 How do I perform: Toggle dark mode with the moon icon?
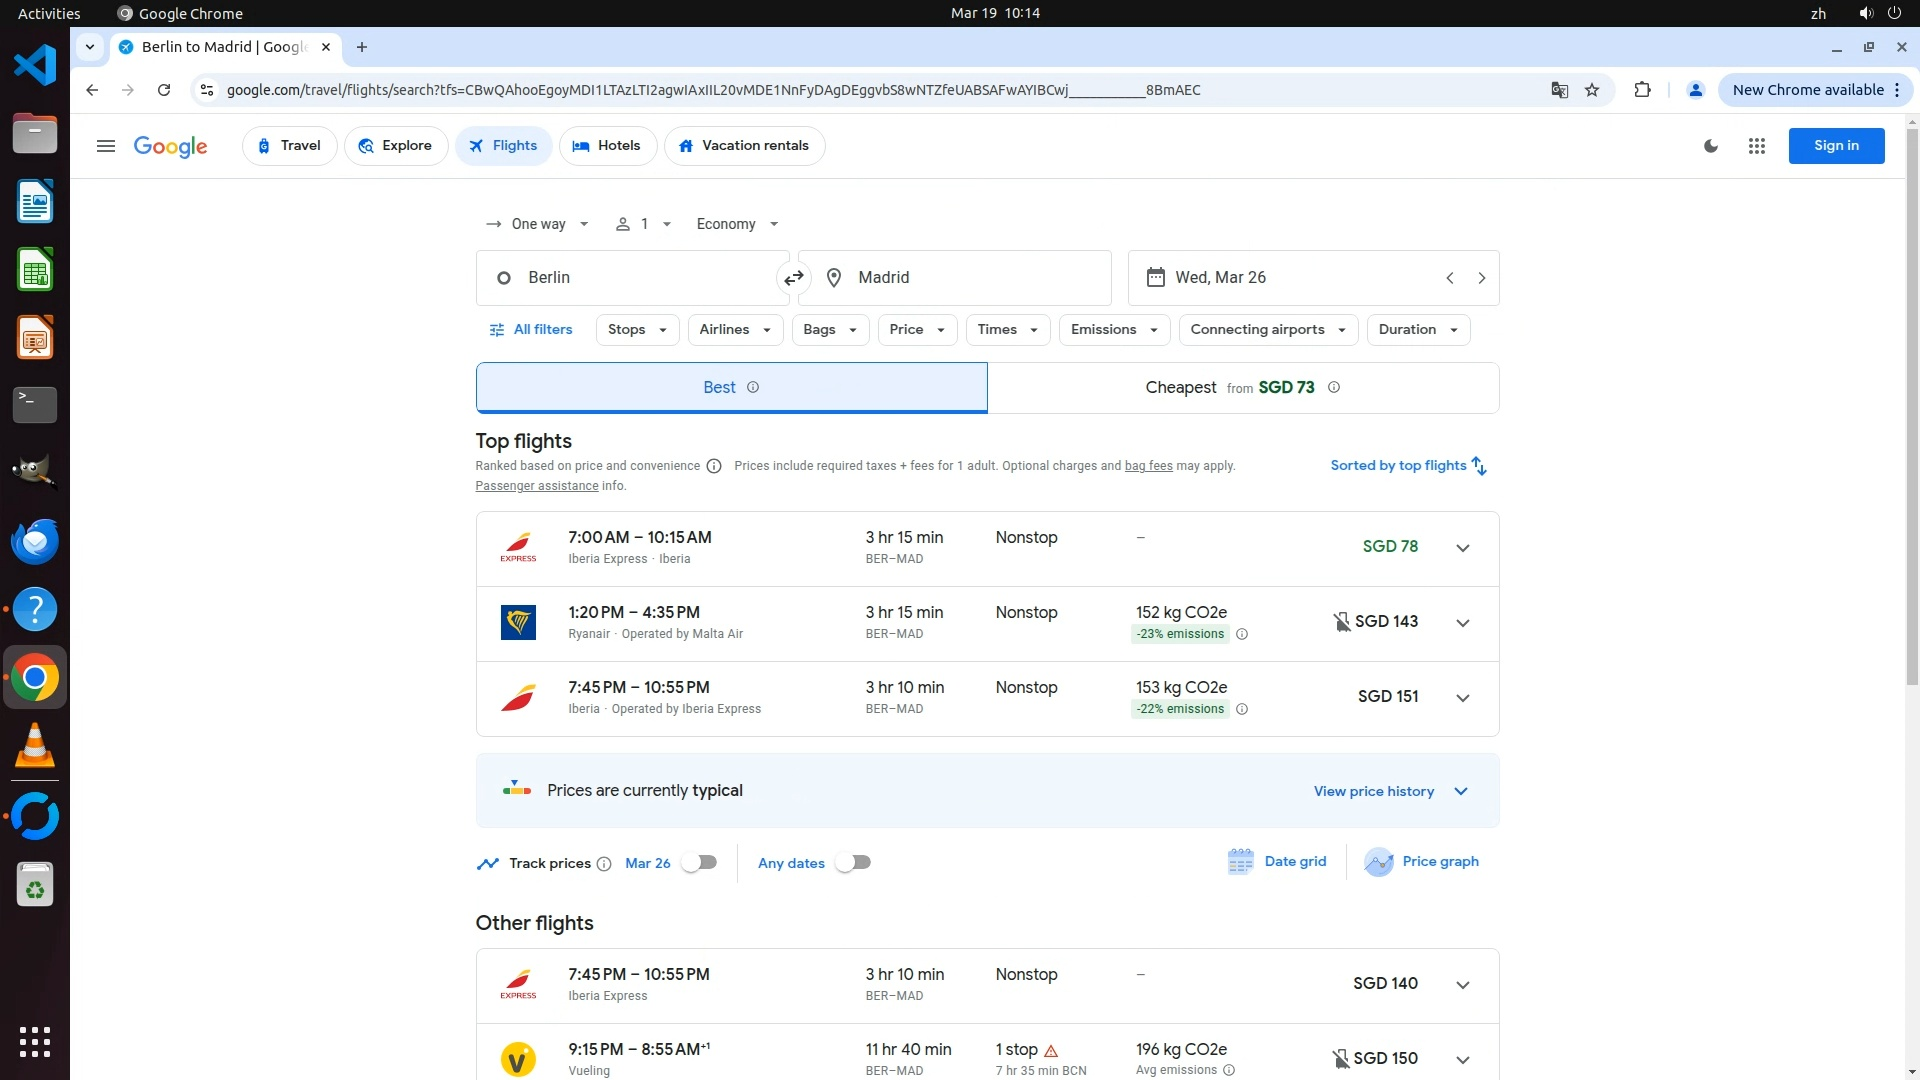(1711, 146)
